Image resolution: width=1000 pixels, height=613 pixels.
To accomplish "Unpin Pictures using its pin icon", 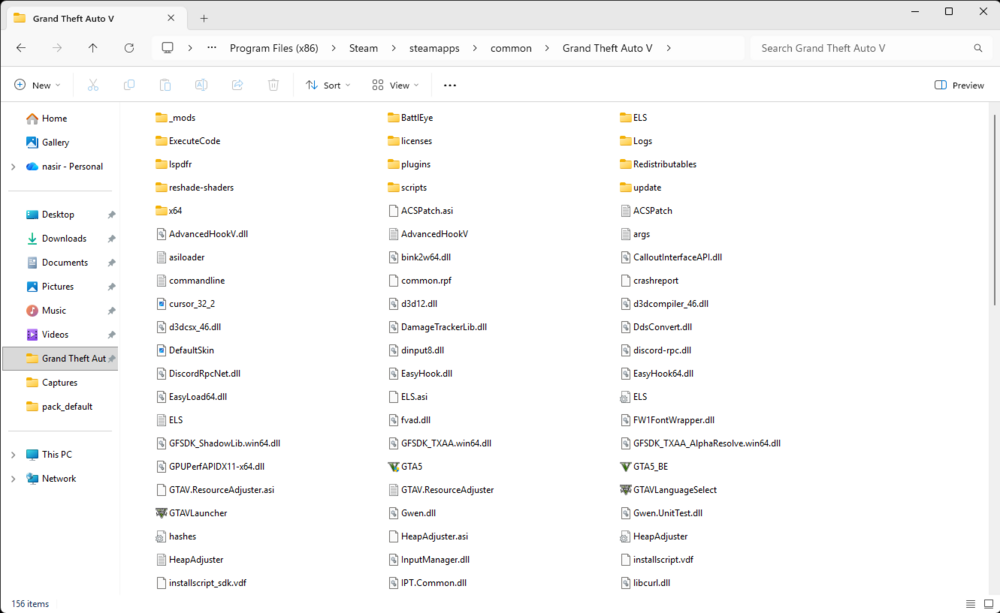I will tap(112, 287).
